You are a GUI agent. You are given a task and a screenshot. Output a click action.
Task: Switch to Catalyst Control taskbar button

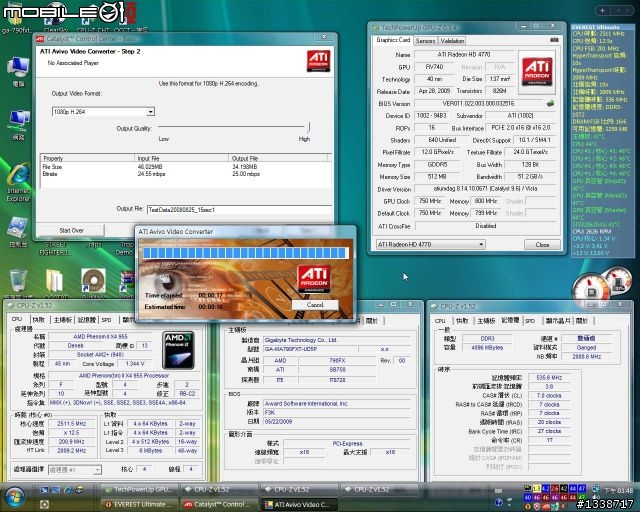219,504
